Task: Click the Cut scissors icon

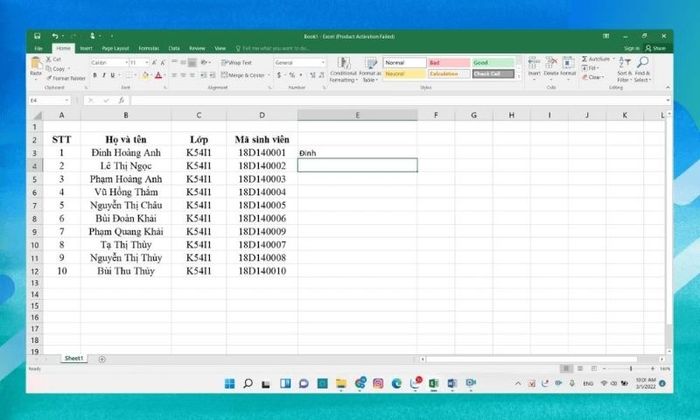Action: (48, 59)
